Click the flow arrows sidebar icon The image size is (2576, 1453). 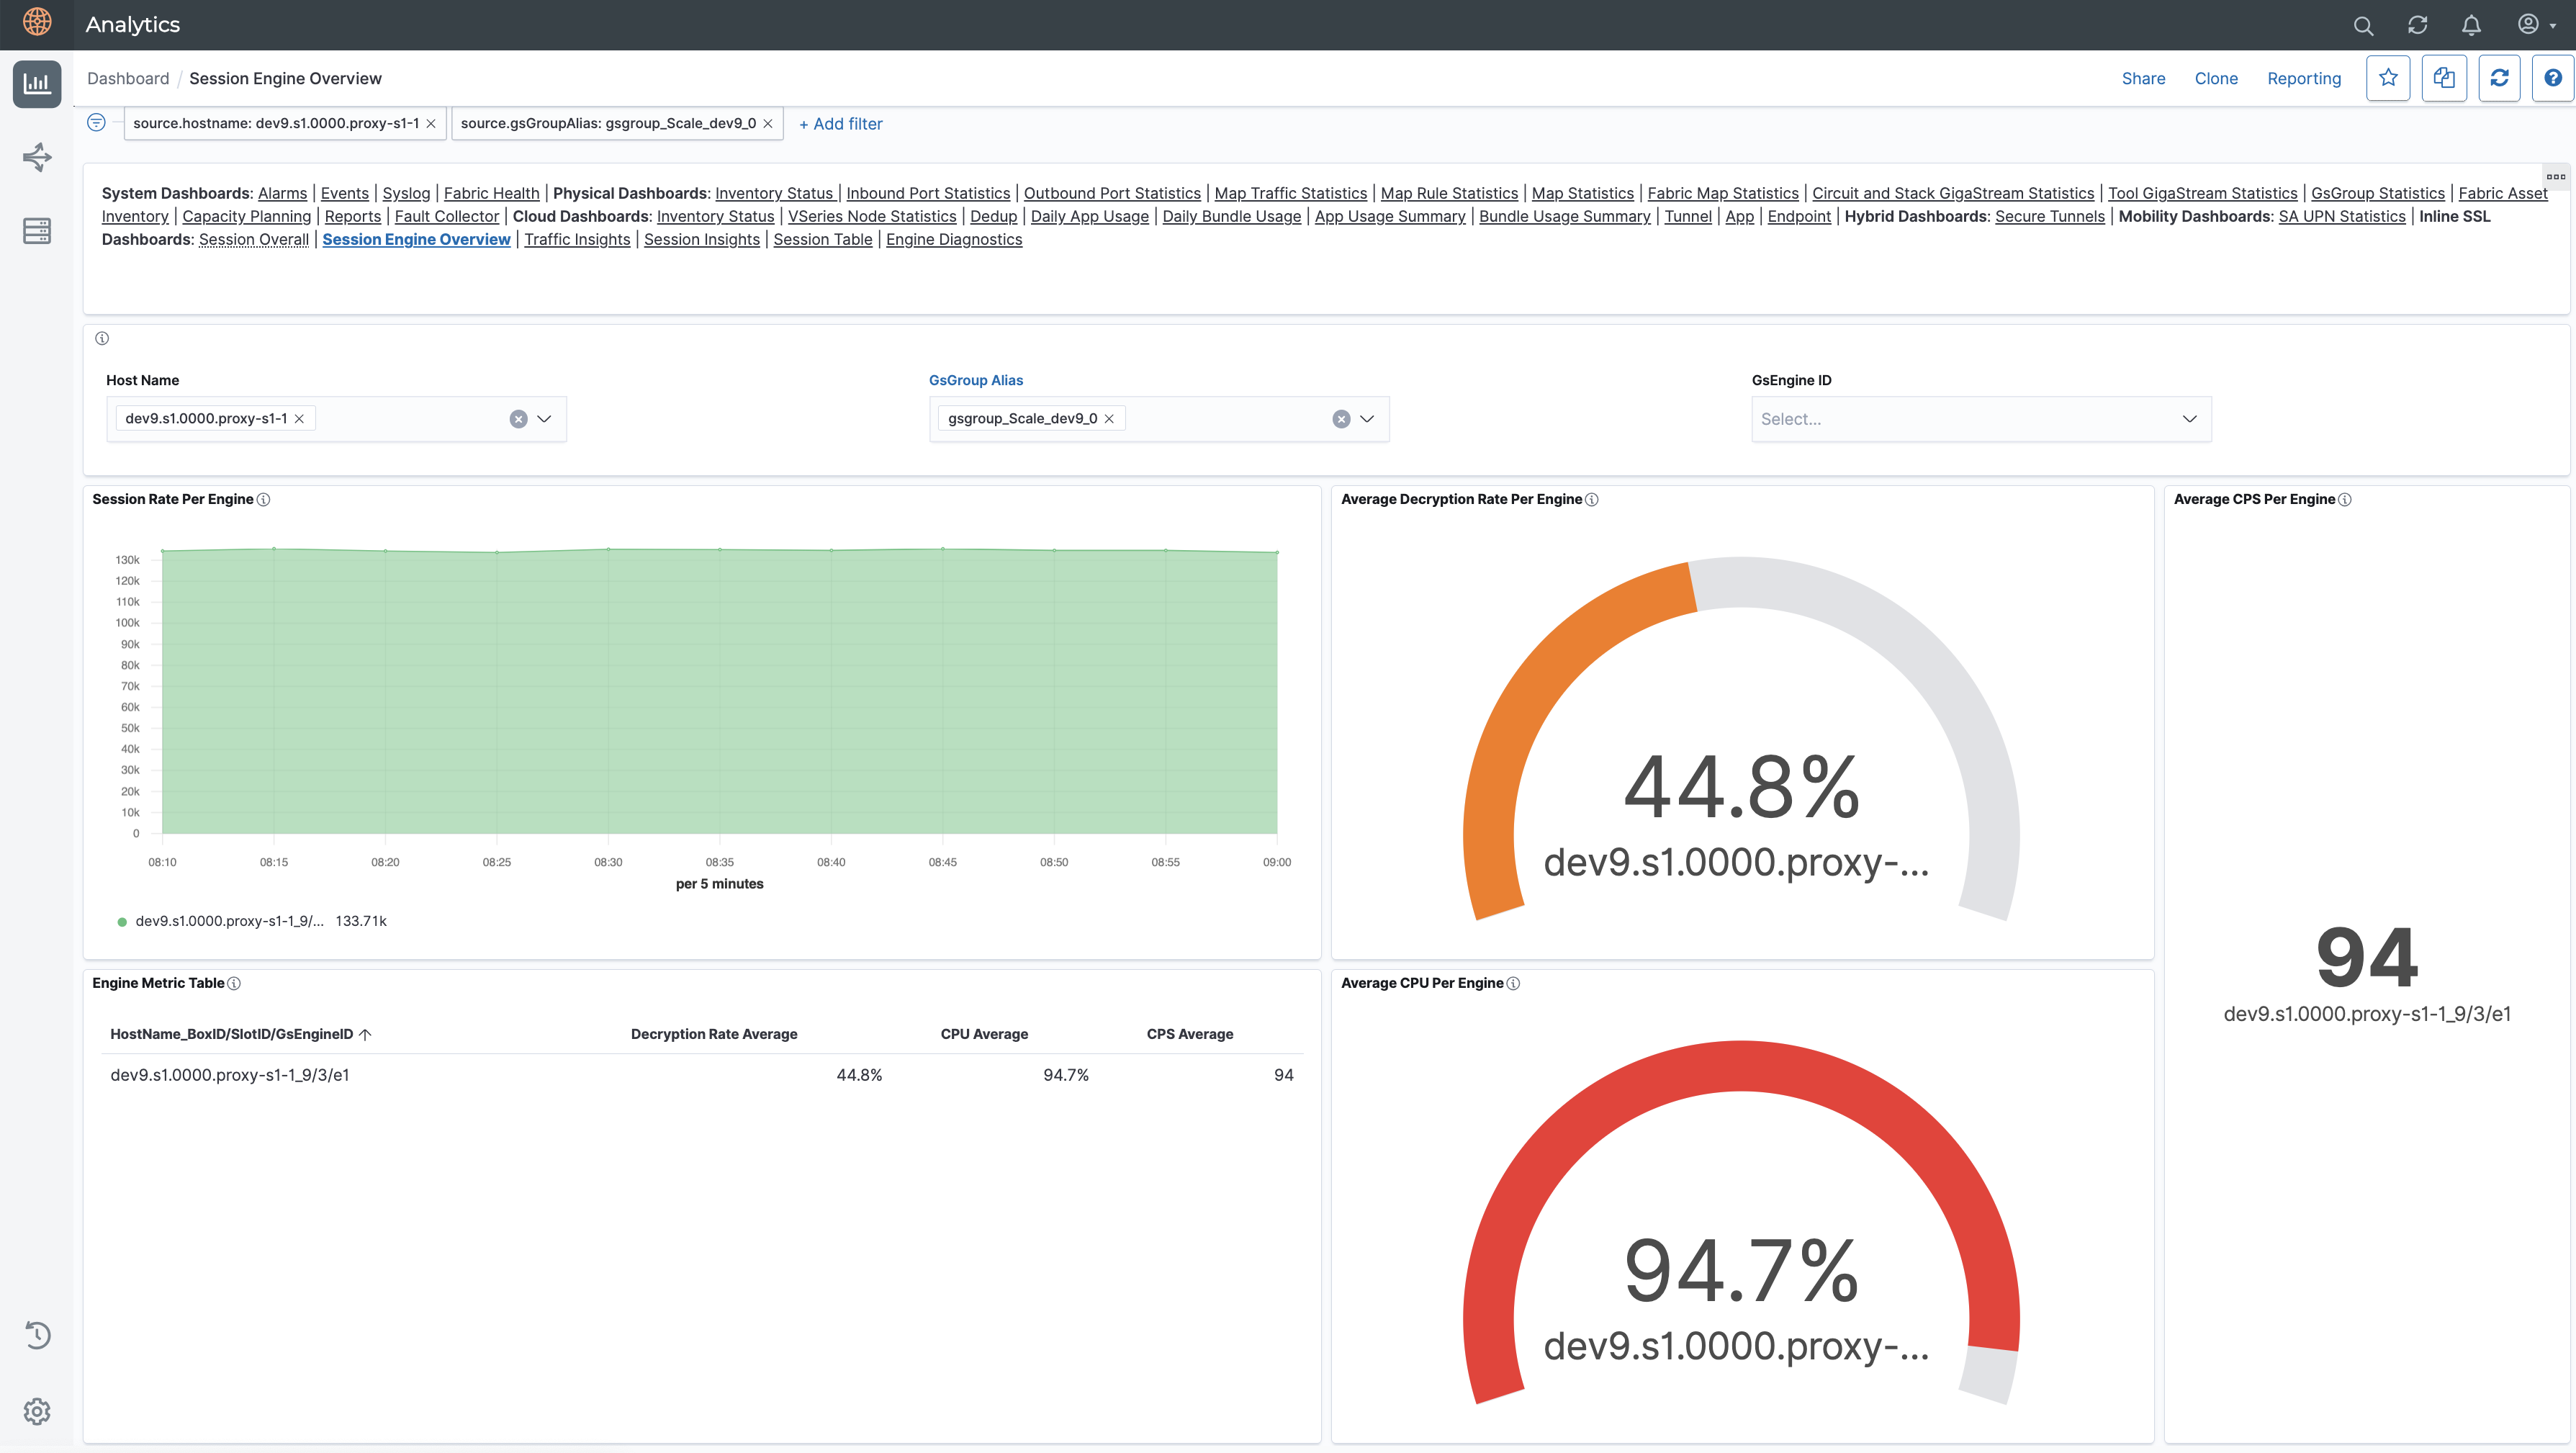(37, 157)
